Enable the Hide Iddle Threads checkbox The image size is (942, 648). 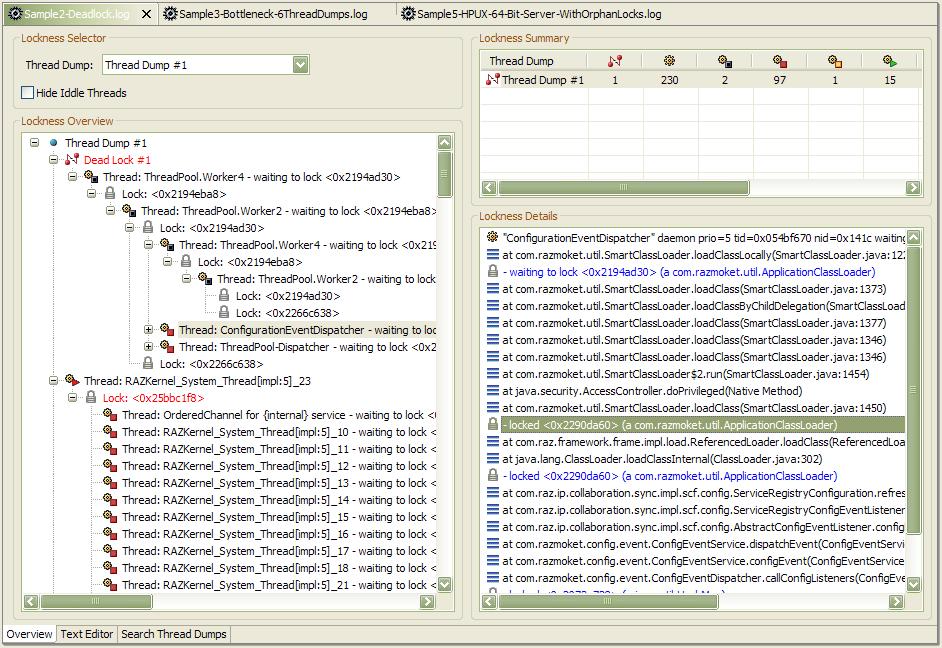(x=28, y=93)
